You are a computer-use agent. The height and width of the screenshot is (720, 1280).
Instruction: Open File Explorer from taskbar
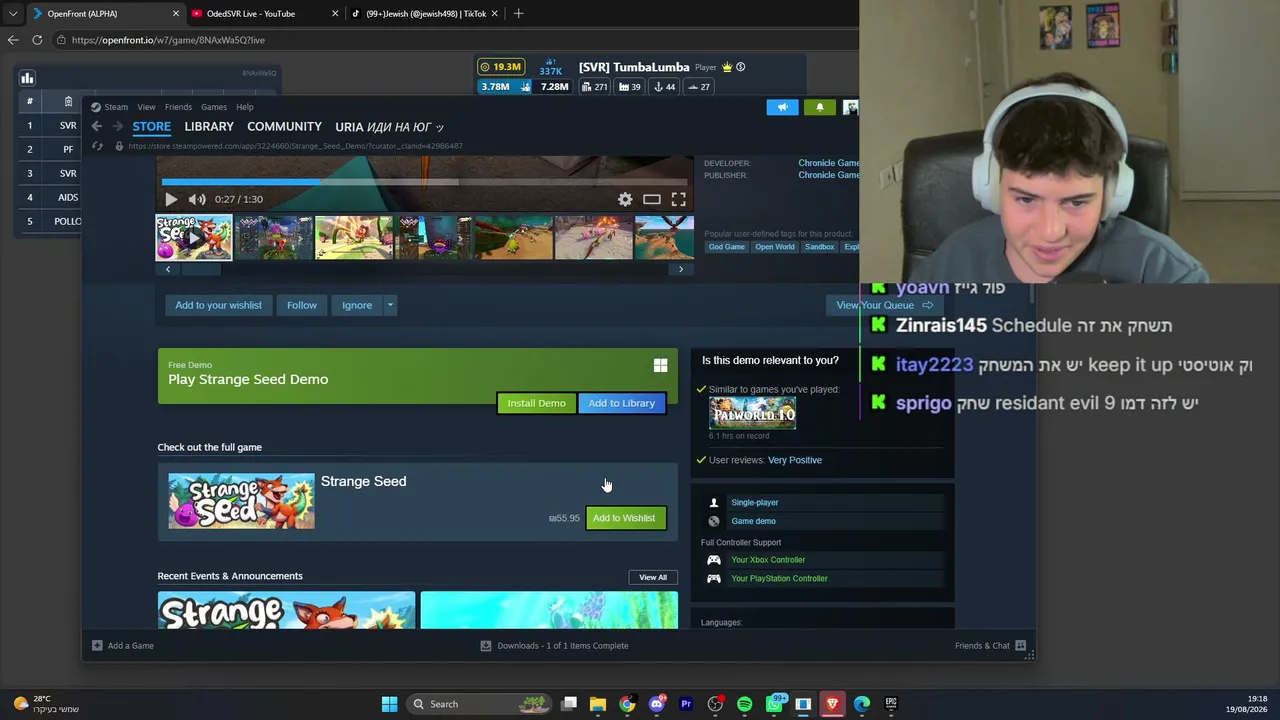[598, 704]
